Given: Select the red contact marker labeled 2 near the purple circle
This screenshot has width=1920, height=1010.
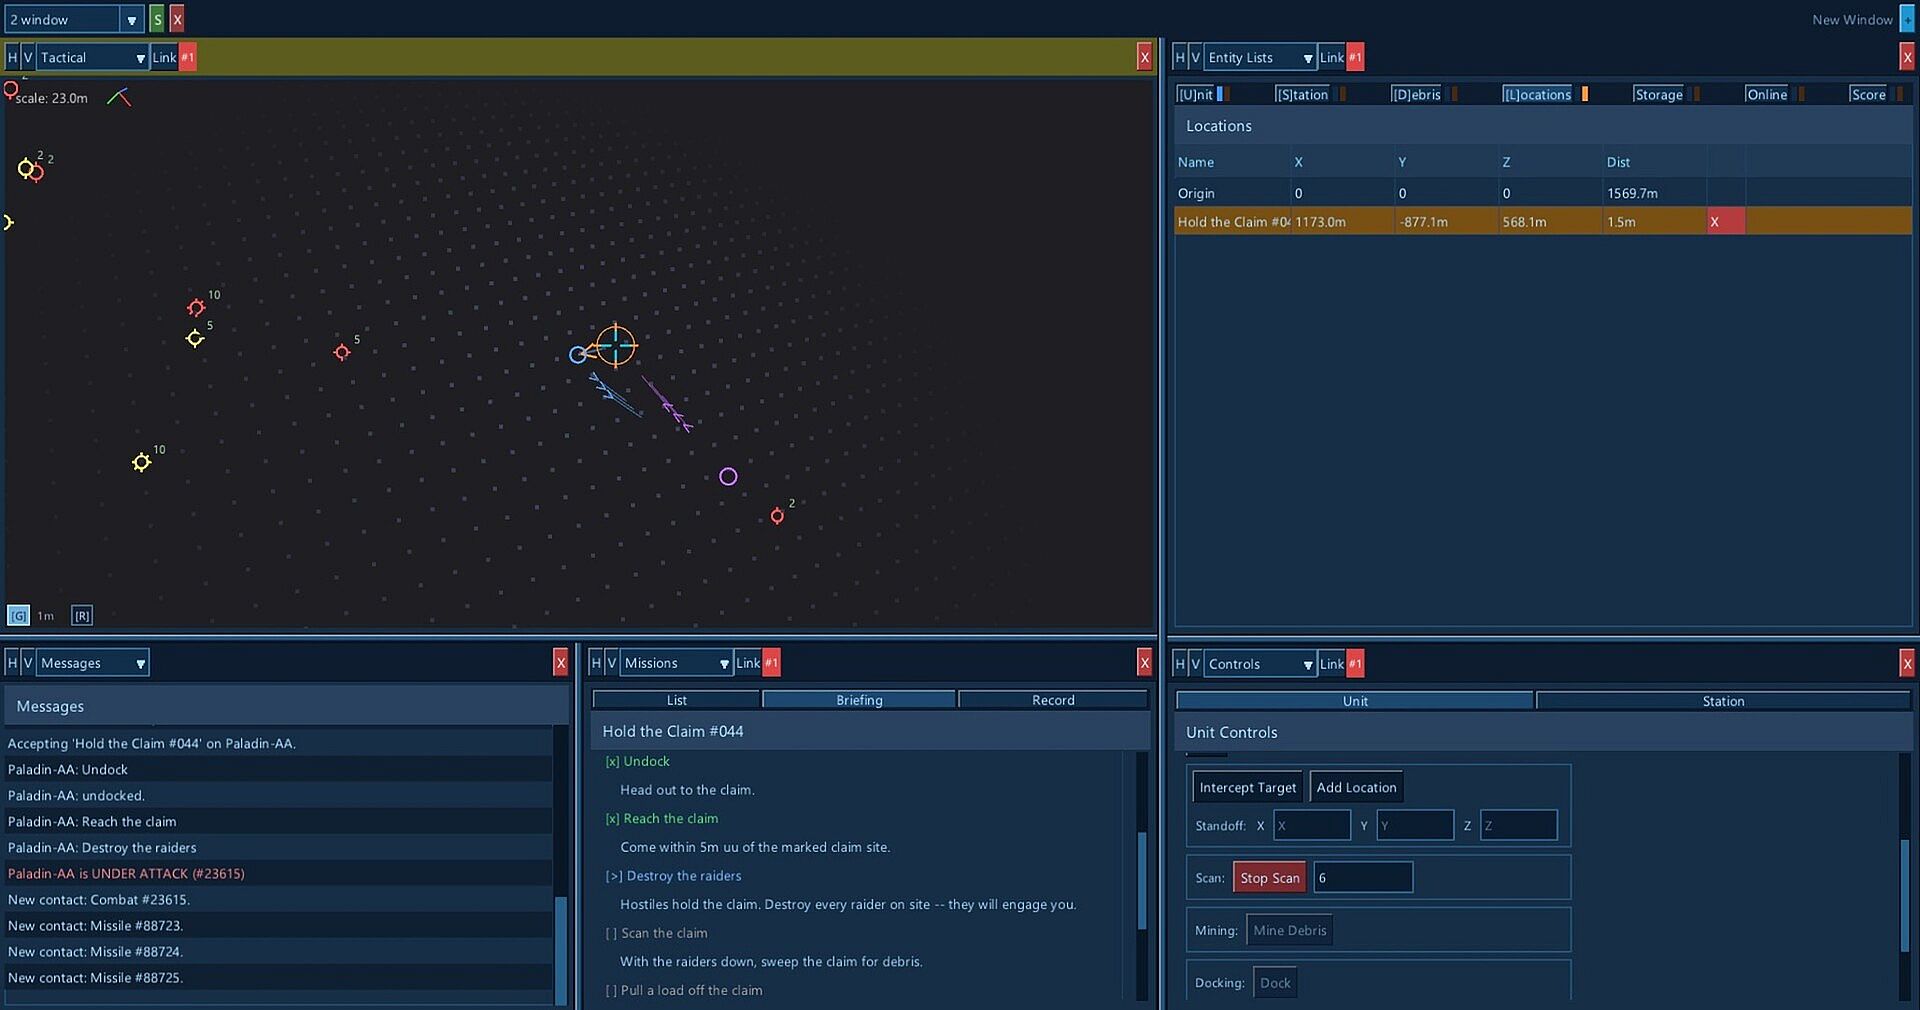Looking at the screenshot, I should point(777,516).
